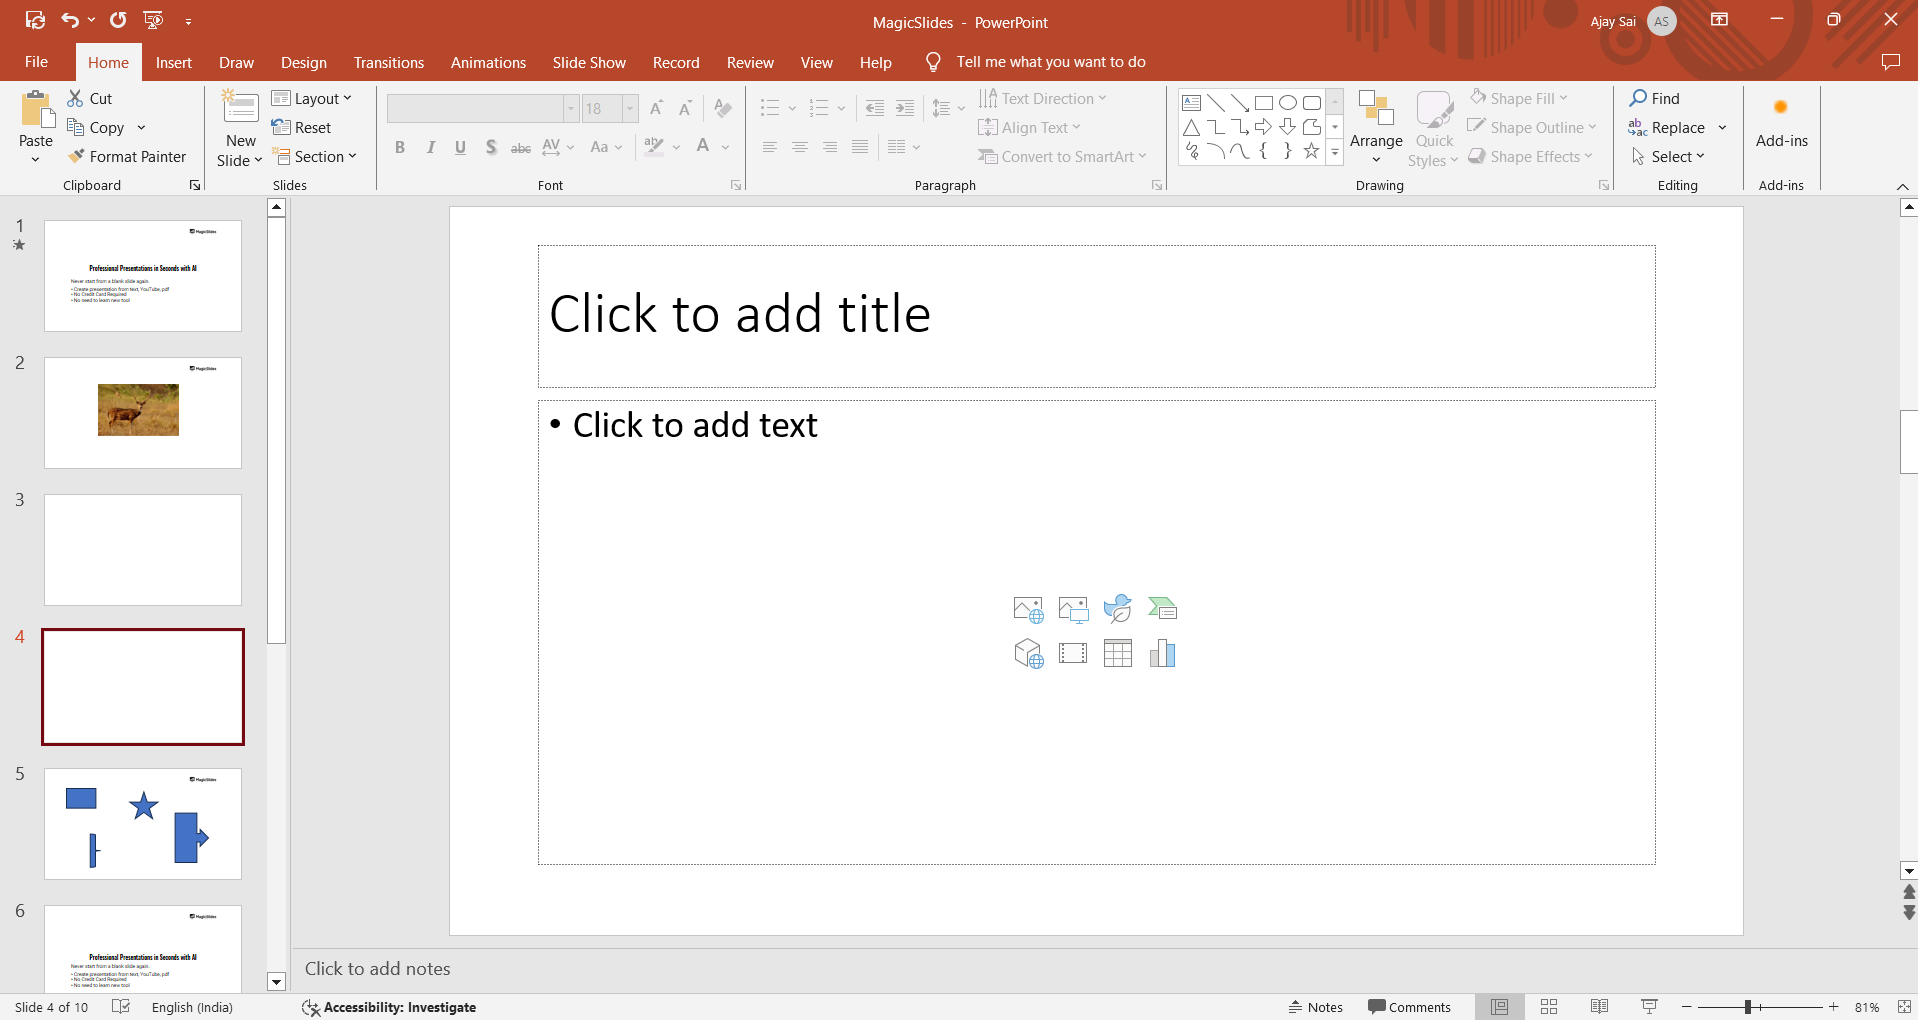The height and width of the screenshot is (1020, 1918).
Task: Insert SmartArt graphic in placeholder
Action: (x=1162, y=608)
